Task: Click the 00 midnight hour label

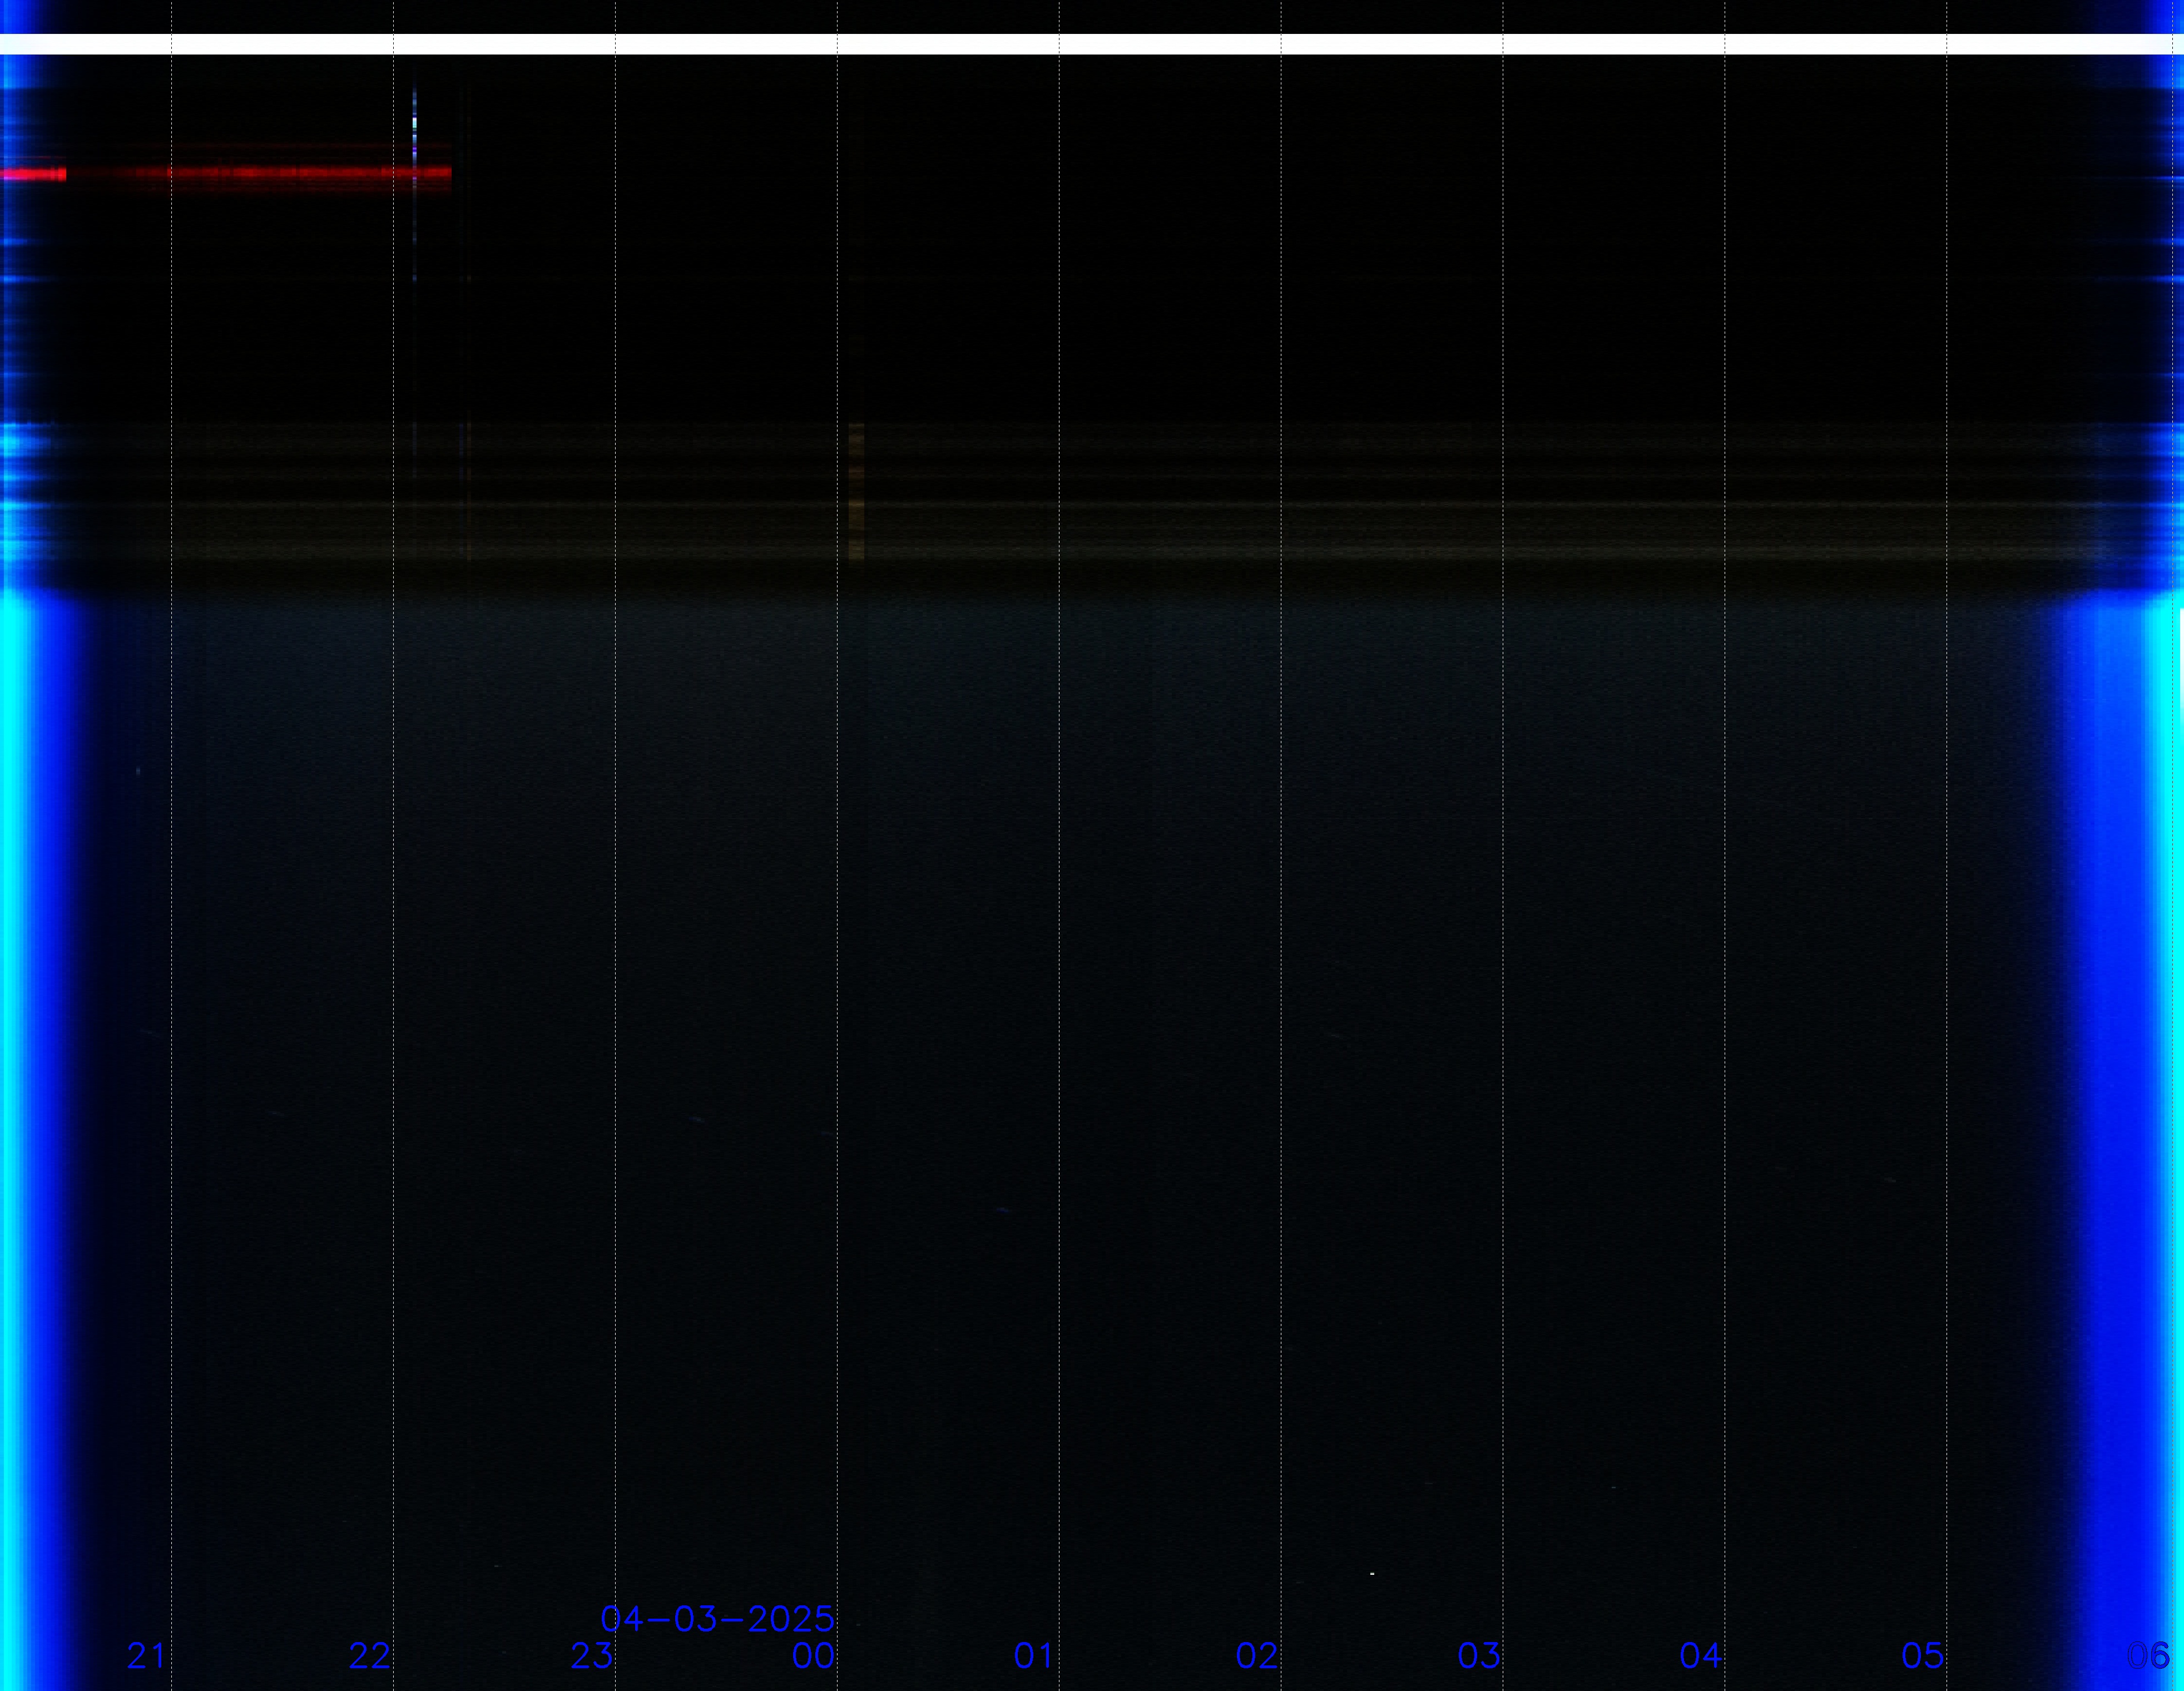Action: [x=812, y=1656]
